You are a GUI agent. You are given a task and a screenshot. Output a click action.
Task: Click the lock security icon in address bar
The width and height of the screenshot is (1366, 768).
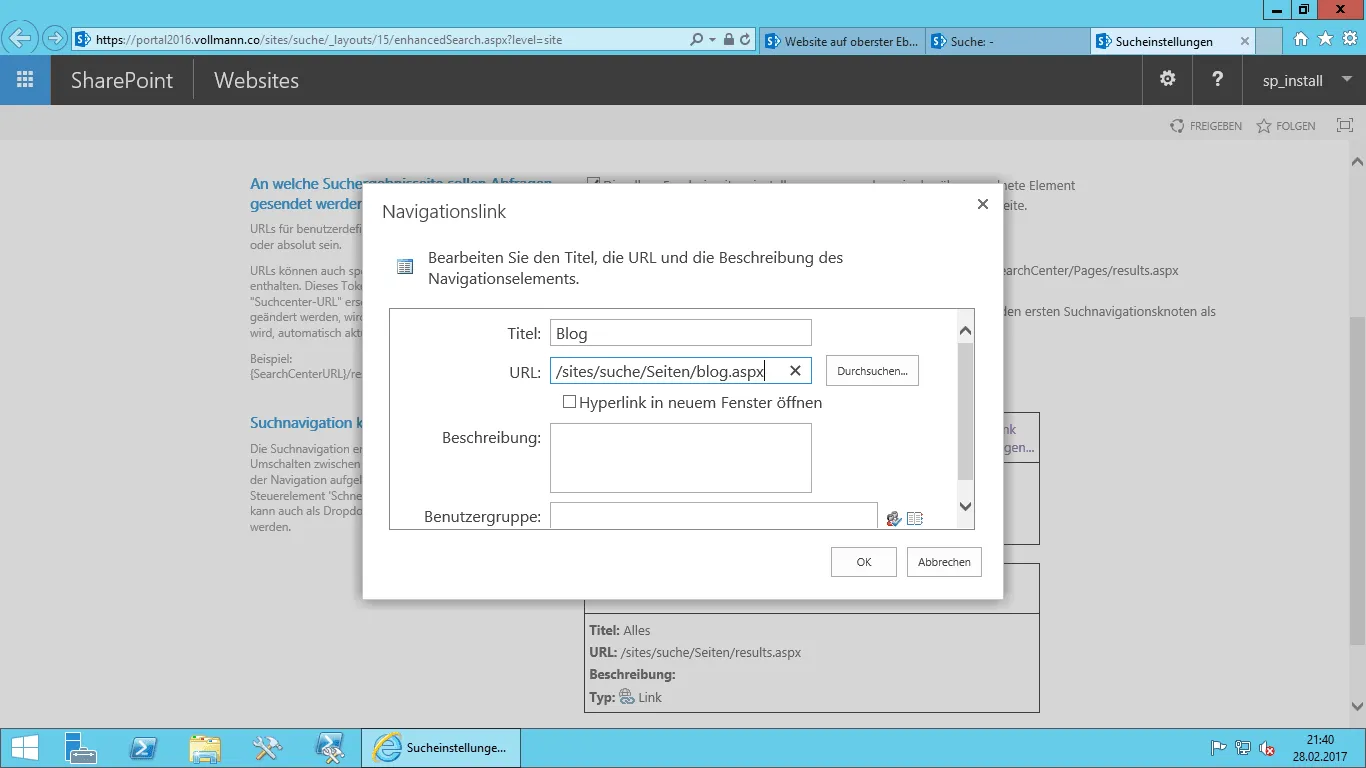[x=729, y=40]
